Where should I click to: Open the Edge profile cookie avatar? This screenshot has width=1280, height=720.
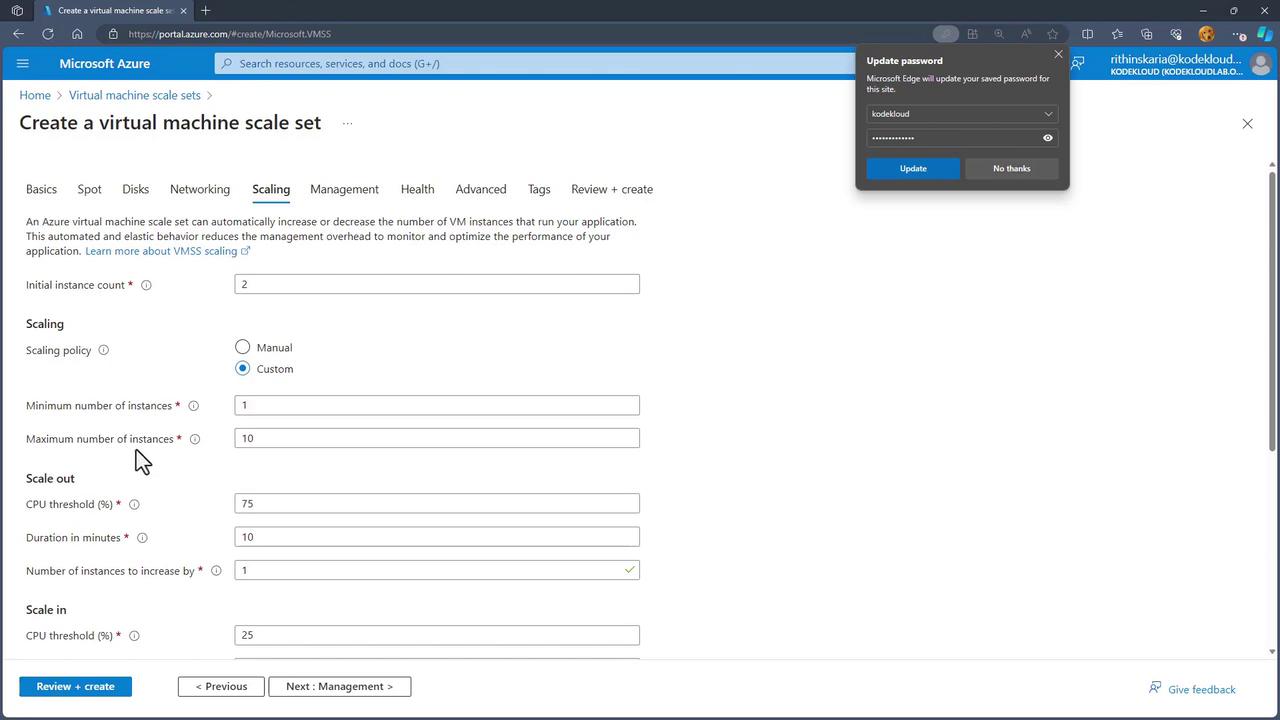pos(1206,34)
